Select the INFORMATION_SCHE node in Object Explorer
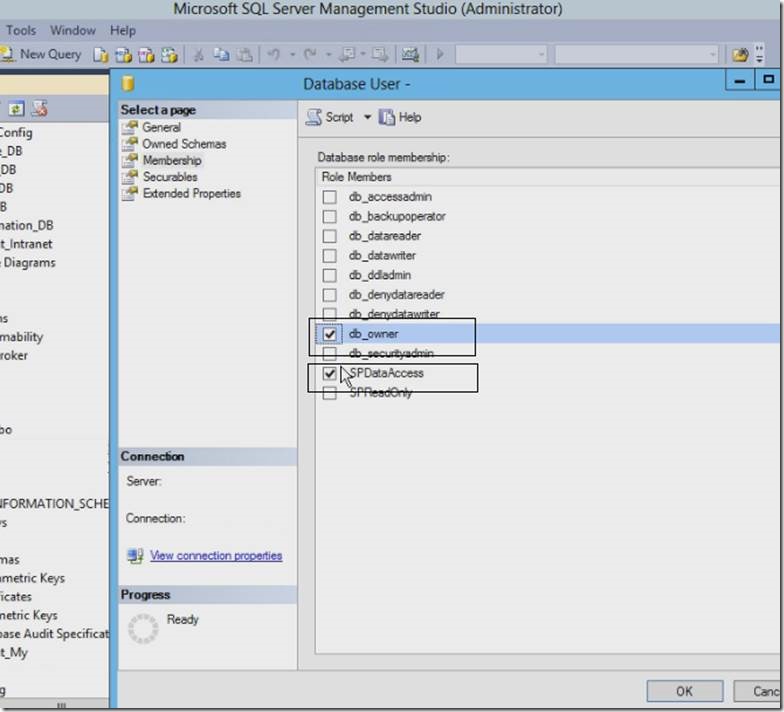The width and height of the screenshot is (784, 712). pyautogui.click(x=54, y=504)
